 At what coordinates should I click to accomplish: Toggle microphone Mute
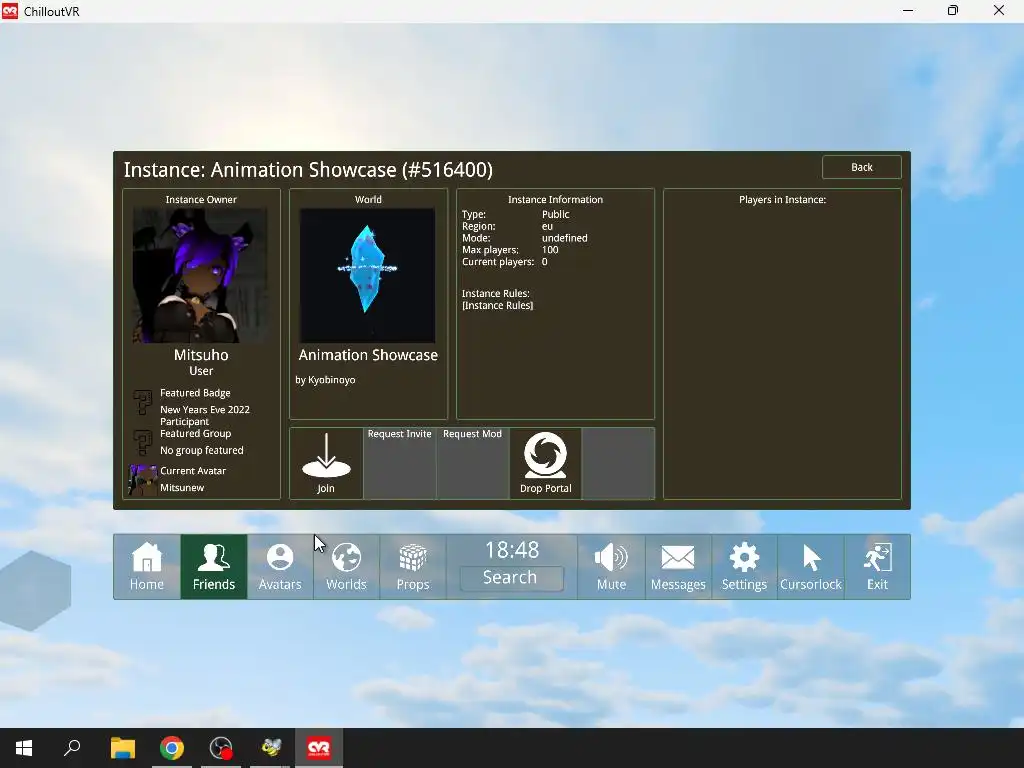point(611,567)
